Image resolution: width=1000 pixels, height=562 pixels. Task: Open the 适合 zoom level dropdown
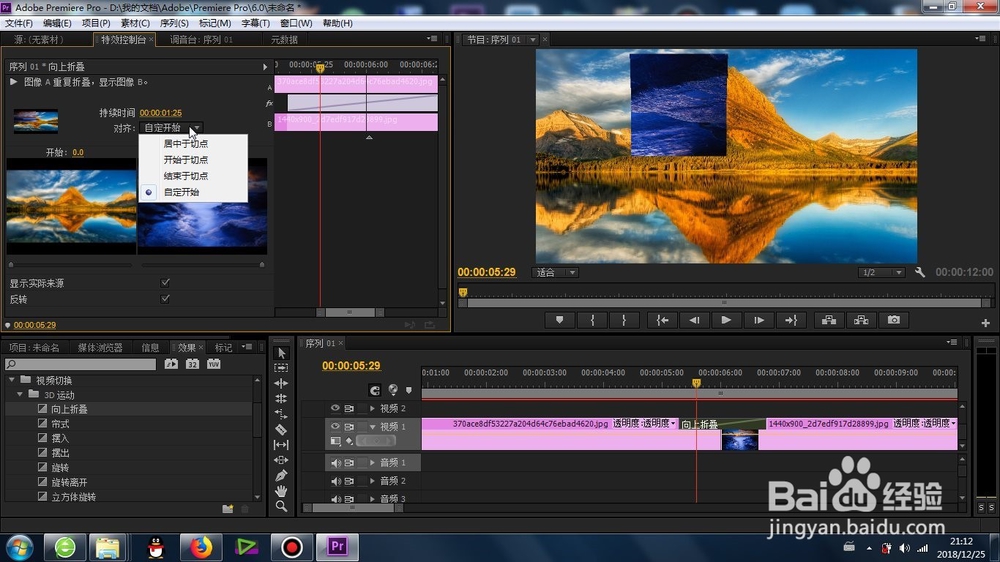(554, 272)
